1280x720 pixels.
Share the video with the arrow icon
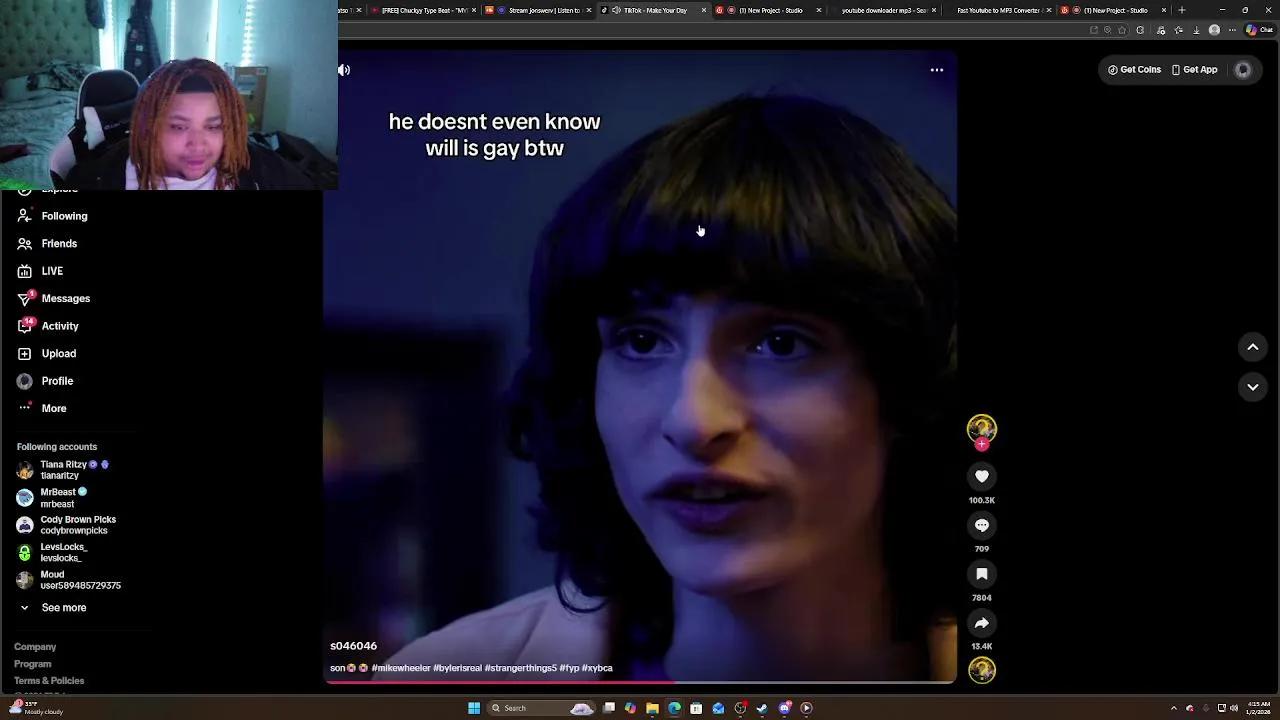(982, 623)
